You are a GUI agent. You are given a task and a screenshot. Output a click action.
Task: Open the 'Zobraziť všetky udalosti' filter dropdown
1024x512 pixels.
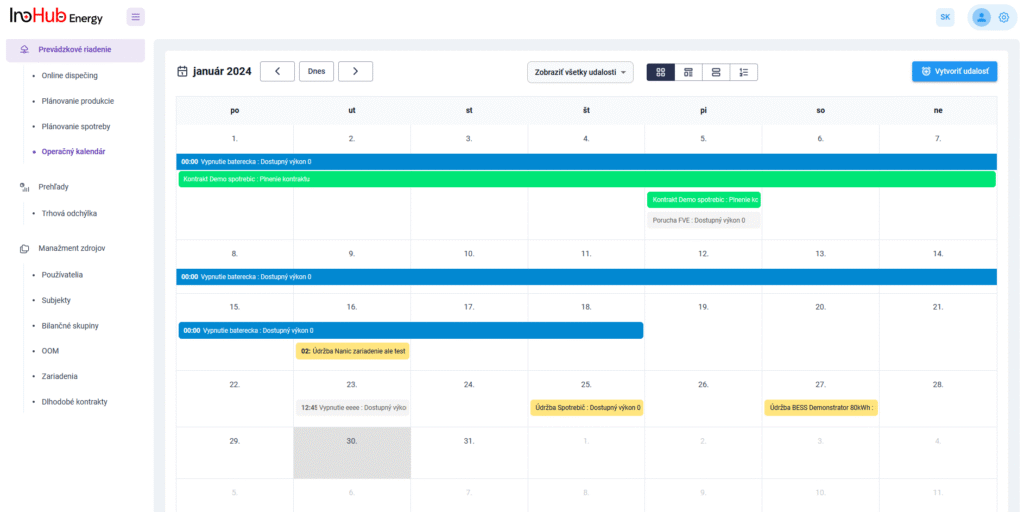tap(580, 72)
